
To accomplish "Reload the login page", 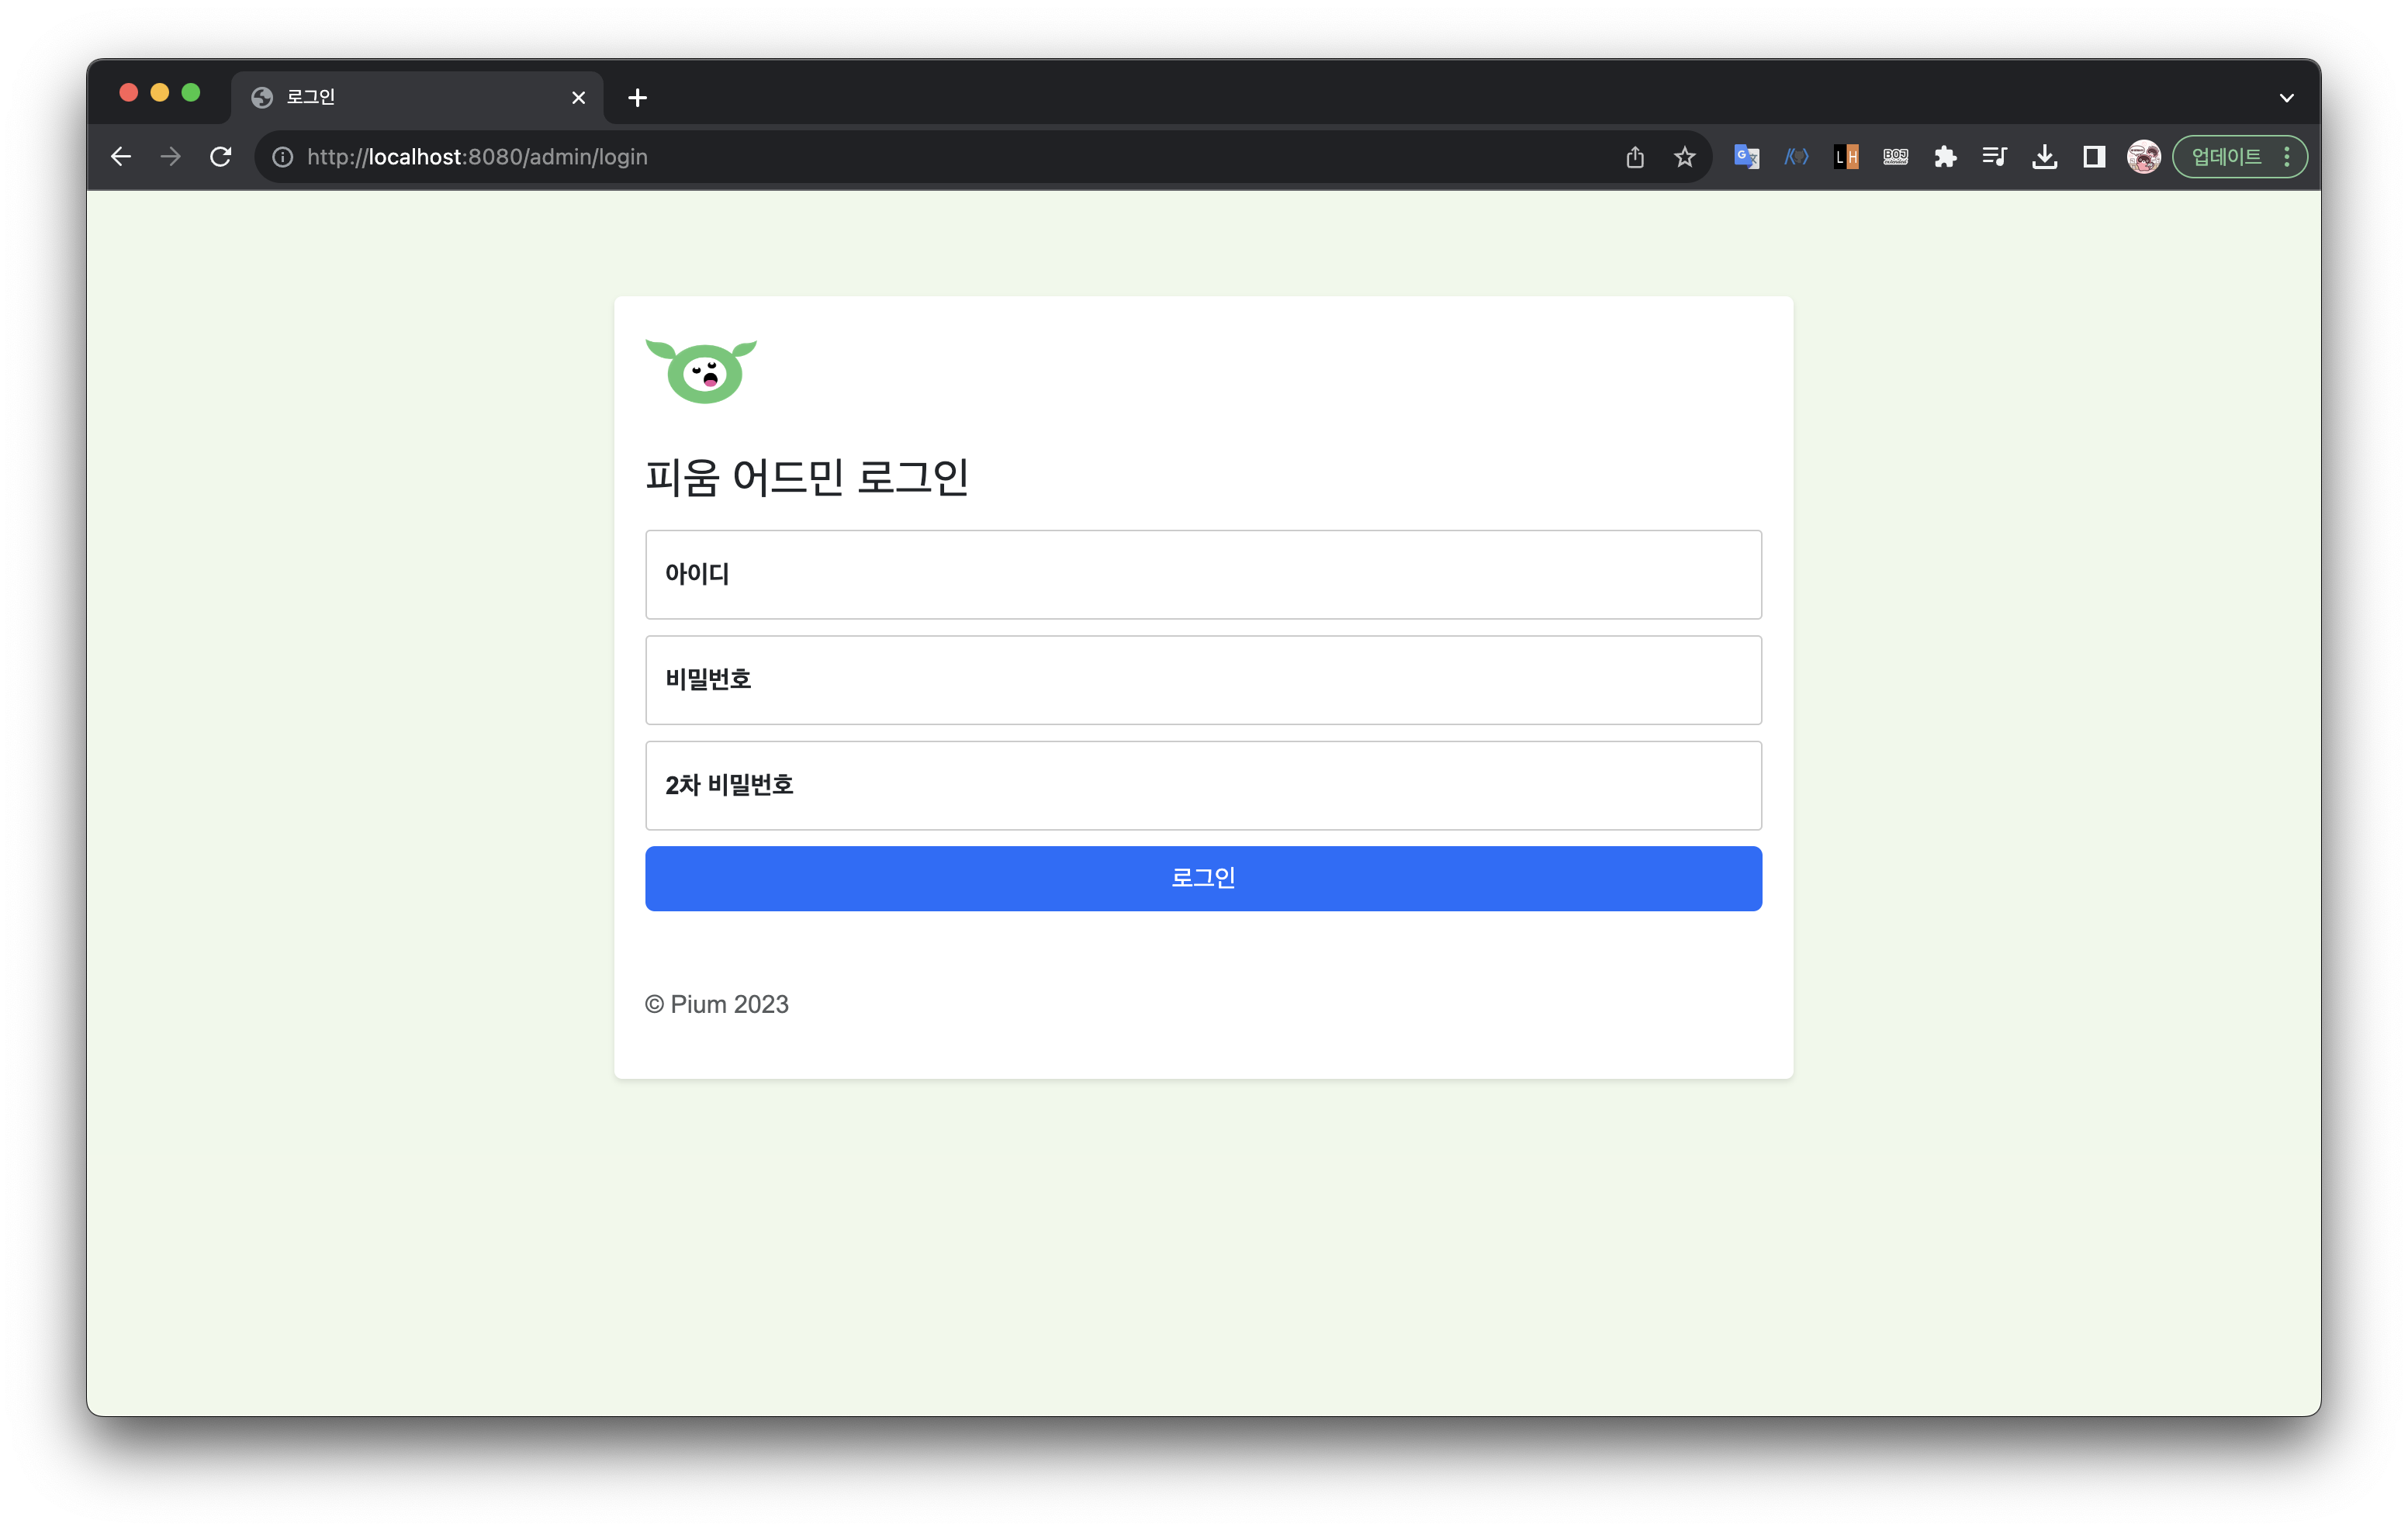I will (221, 157).
